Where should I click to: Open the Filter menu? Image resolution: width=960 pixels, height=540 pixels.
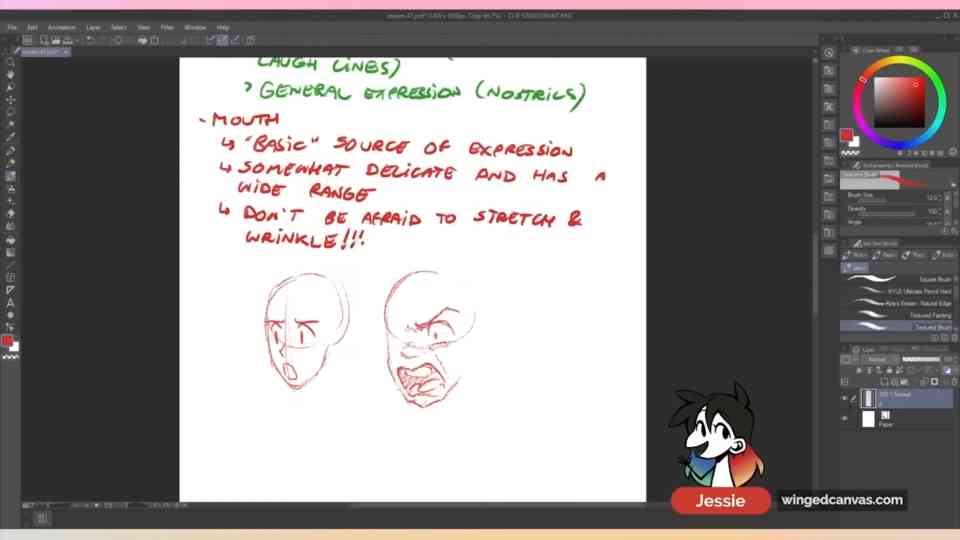pyautogui.click(x=168, y=27)
